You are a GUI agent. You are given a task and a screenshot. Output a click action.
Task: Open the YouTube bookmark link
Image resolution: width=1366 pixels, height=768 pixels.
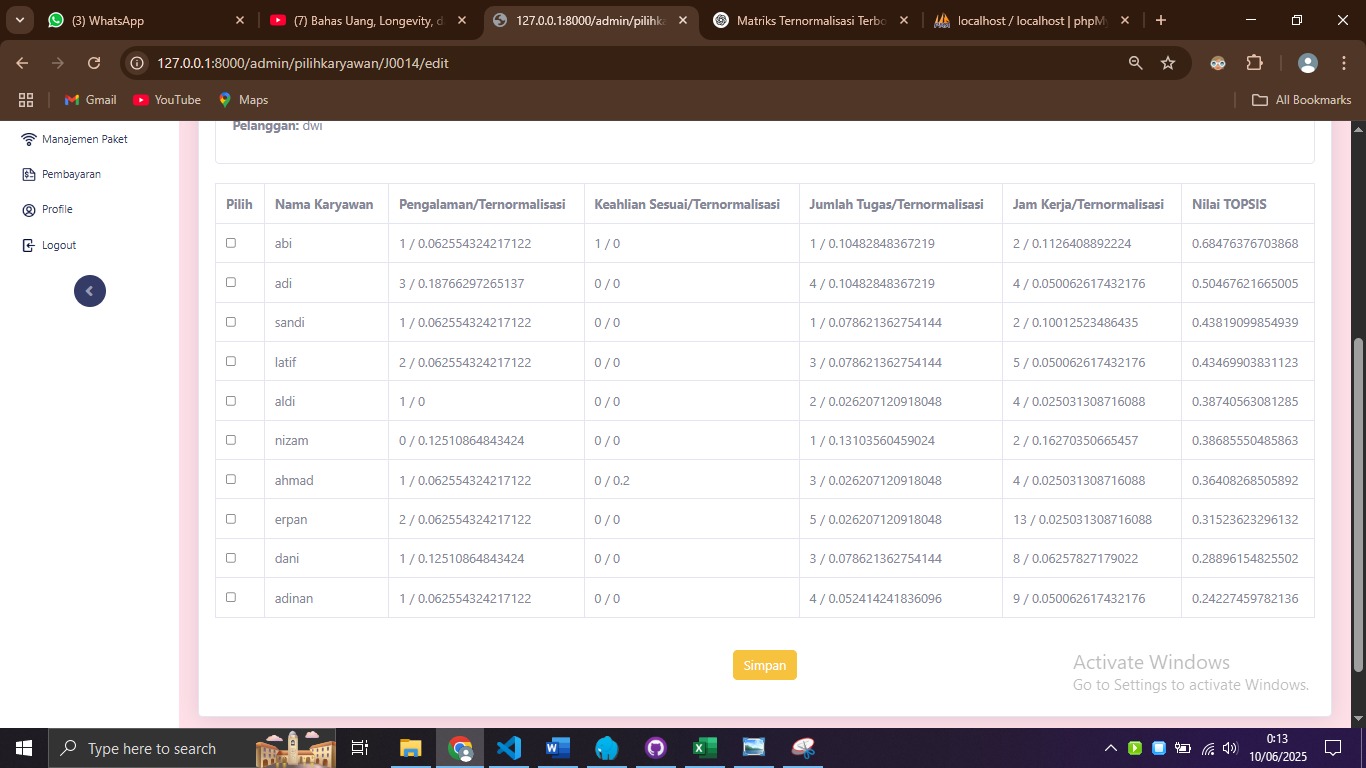coord(167,100)
